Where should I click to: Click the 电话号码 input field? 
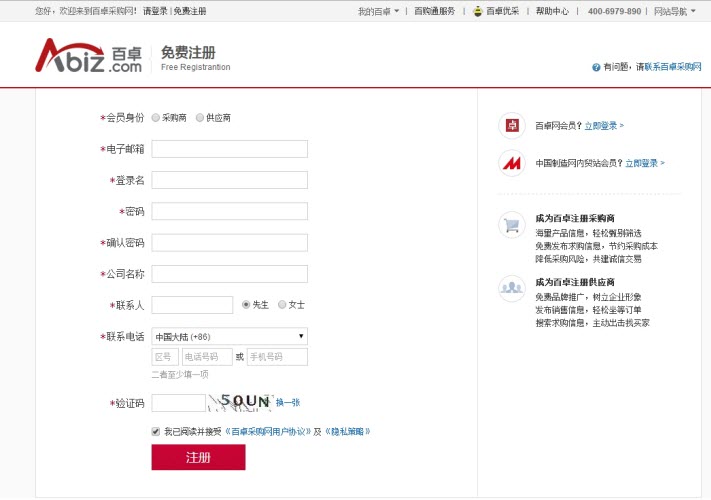point(207,357)
